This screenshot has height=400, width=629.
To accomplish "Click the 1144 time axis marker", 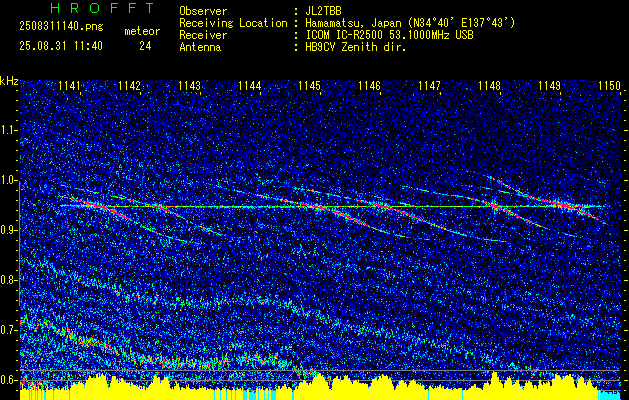I will (250, 86).
